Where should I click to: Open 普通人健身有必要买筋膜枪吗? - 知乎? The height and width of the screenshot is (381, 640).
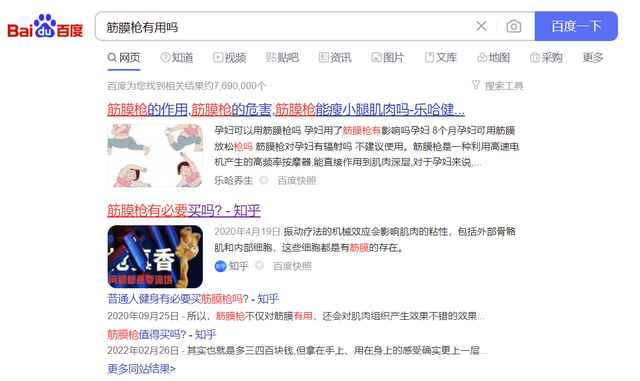(193, 299)
